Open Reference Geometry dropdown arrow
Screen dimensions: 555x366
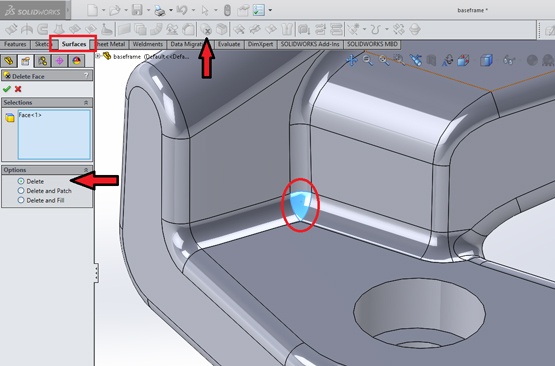[365, 29]
